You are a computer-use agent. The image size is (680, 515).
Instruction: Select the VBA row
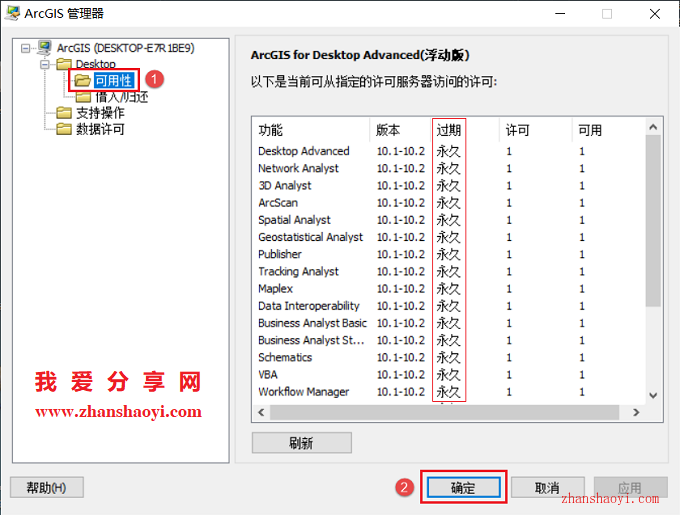[449, 375]
